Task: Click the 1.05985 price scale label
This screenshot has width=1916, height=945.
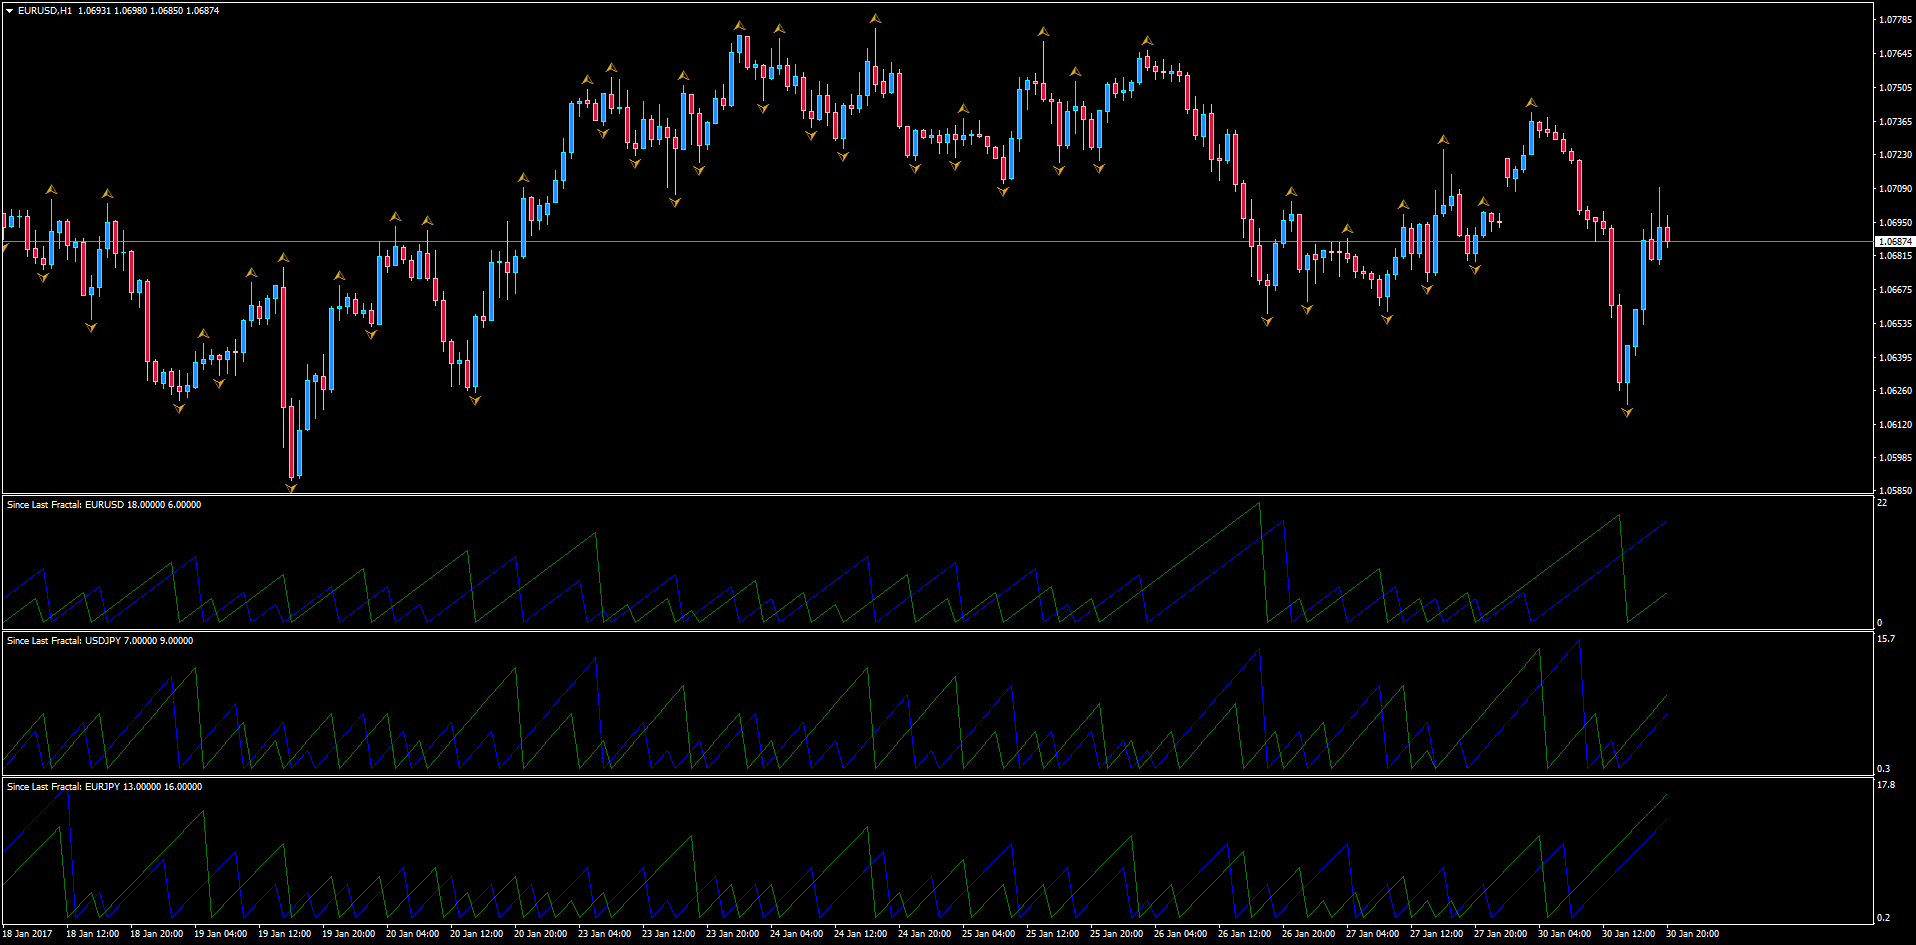Action: pyautogui.click(x=1896, y=458)
